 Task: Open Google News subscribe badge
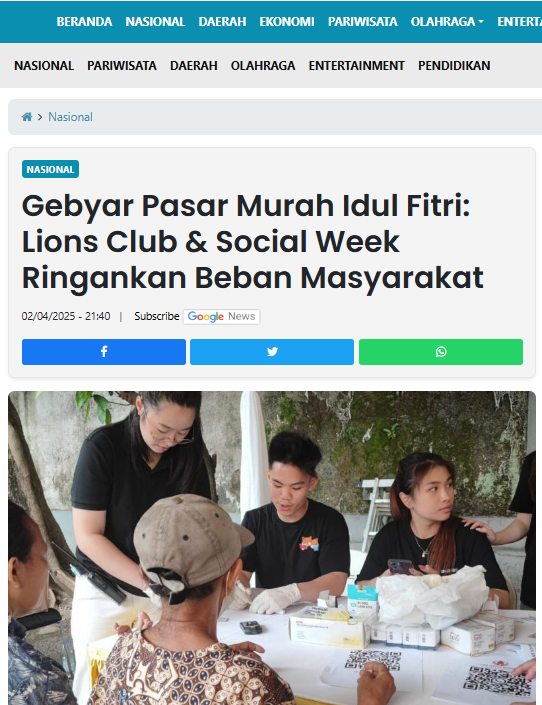click(221, 317)
